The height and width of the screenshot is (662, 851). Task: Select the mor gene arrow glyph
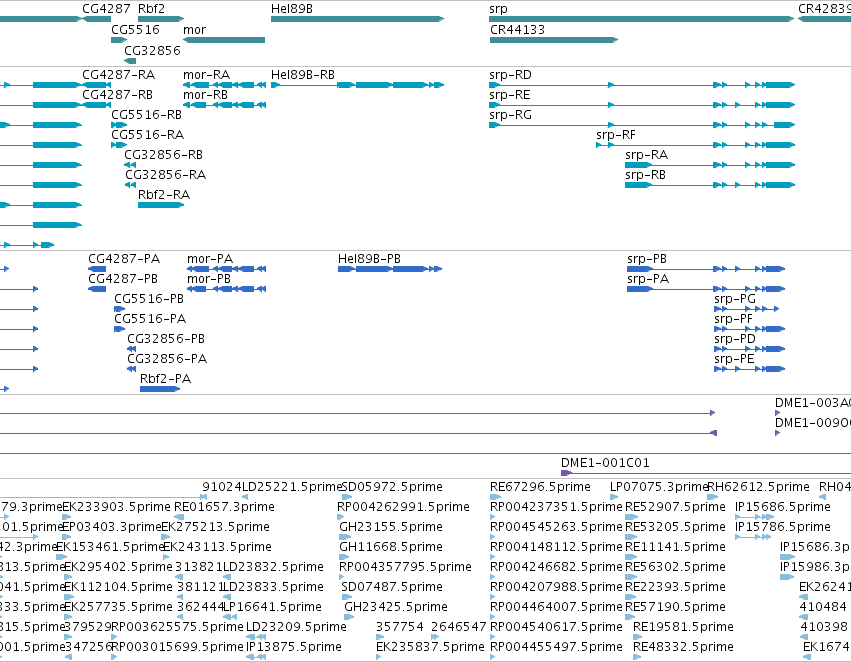coord(224,40)
